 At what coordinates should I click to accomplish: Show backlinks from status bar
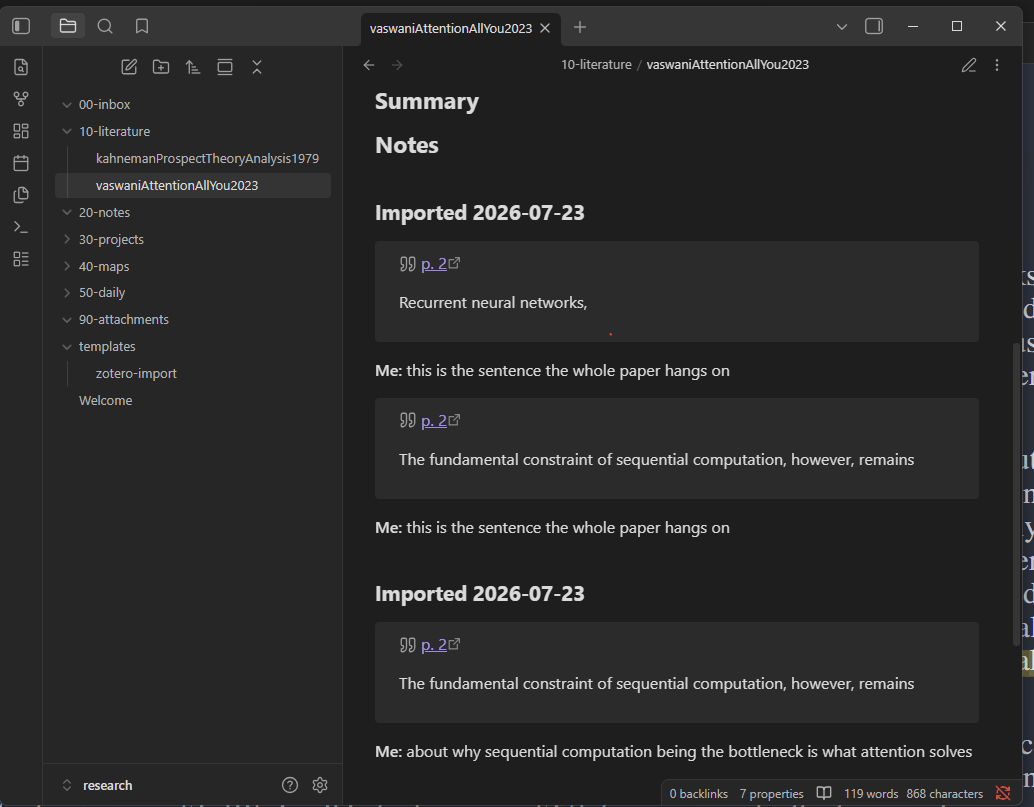tap(698, 794)
